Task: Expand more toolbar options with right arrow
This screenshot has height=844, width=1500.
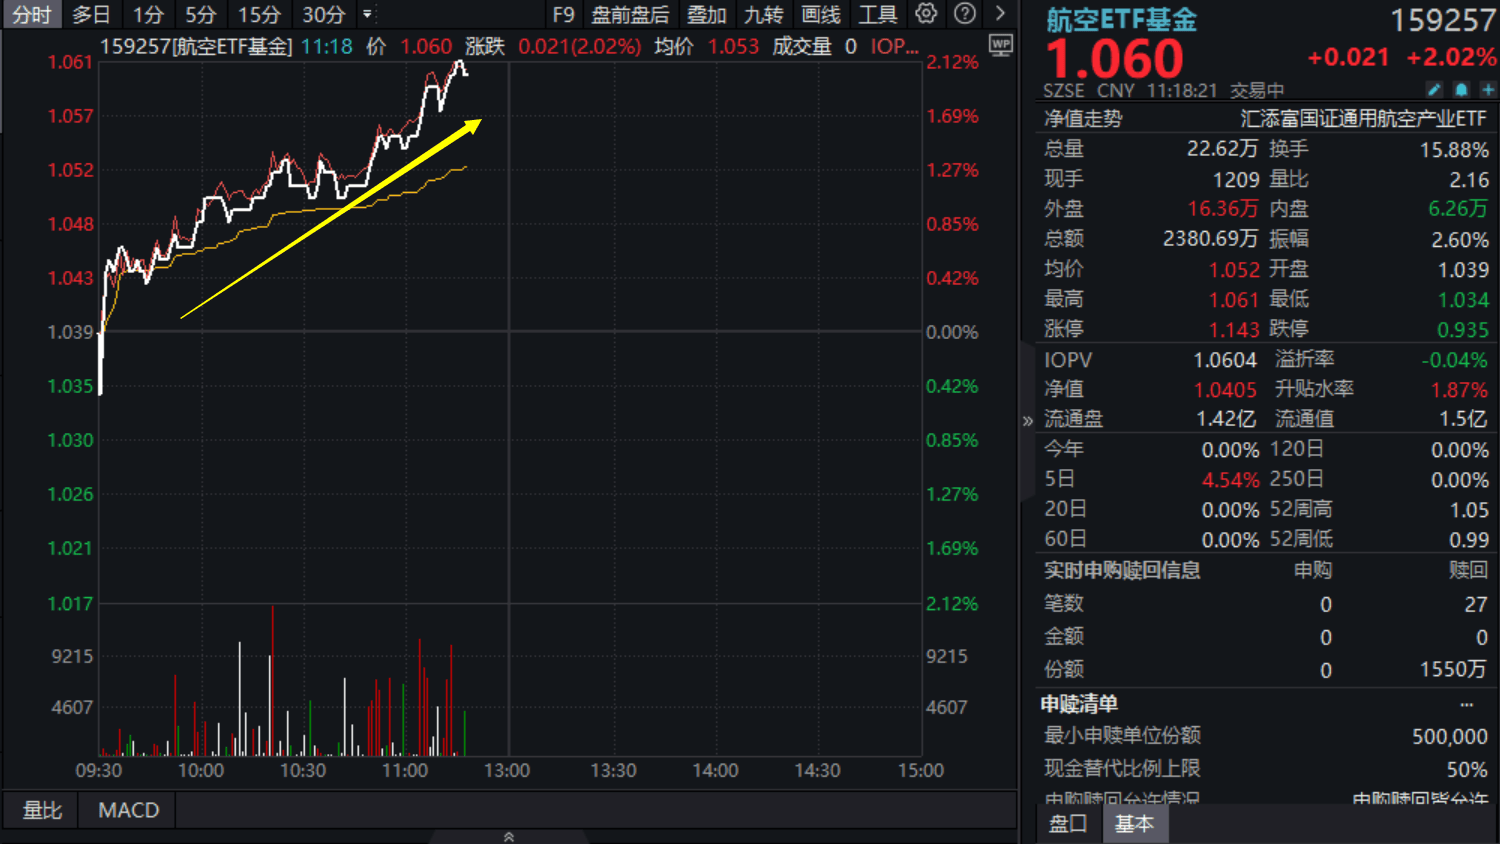Action: [x=1002, y=15]
